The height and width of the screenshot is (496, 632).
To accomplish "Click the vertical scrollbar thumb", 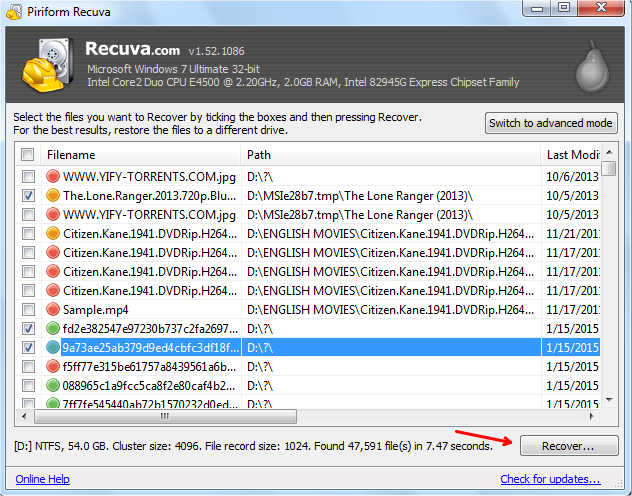I will tap(609, 168).
